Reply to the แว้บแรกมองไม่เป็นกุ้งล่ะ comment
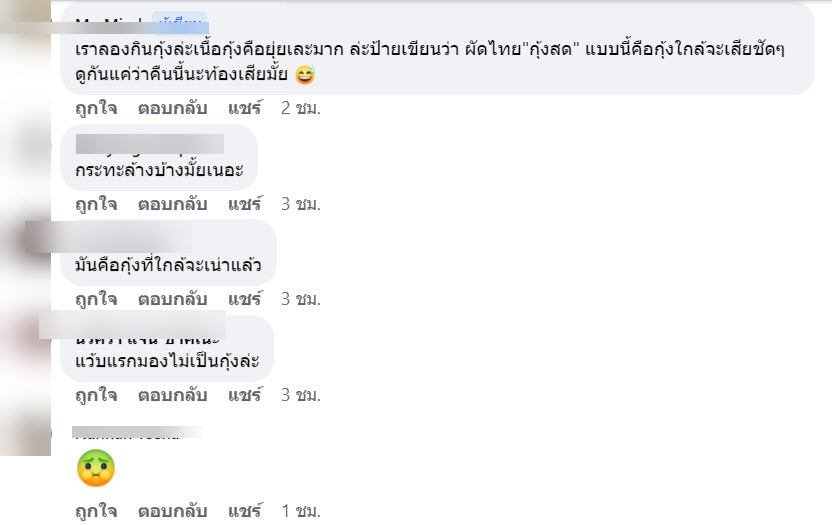This screenshot has width=832, height=525. (x=172, y=395)
